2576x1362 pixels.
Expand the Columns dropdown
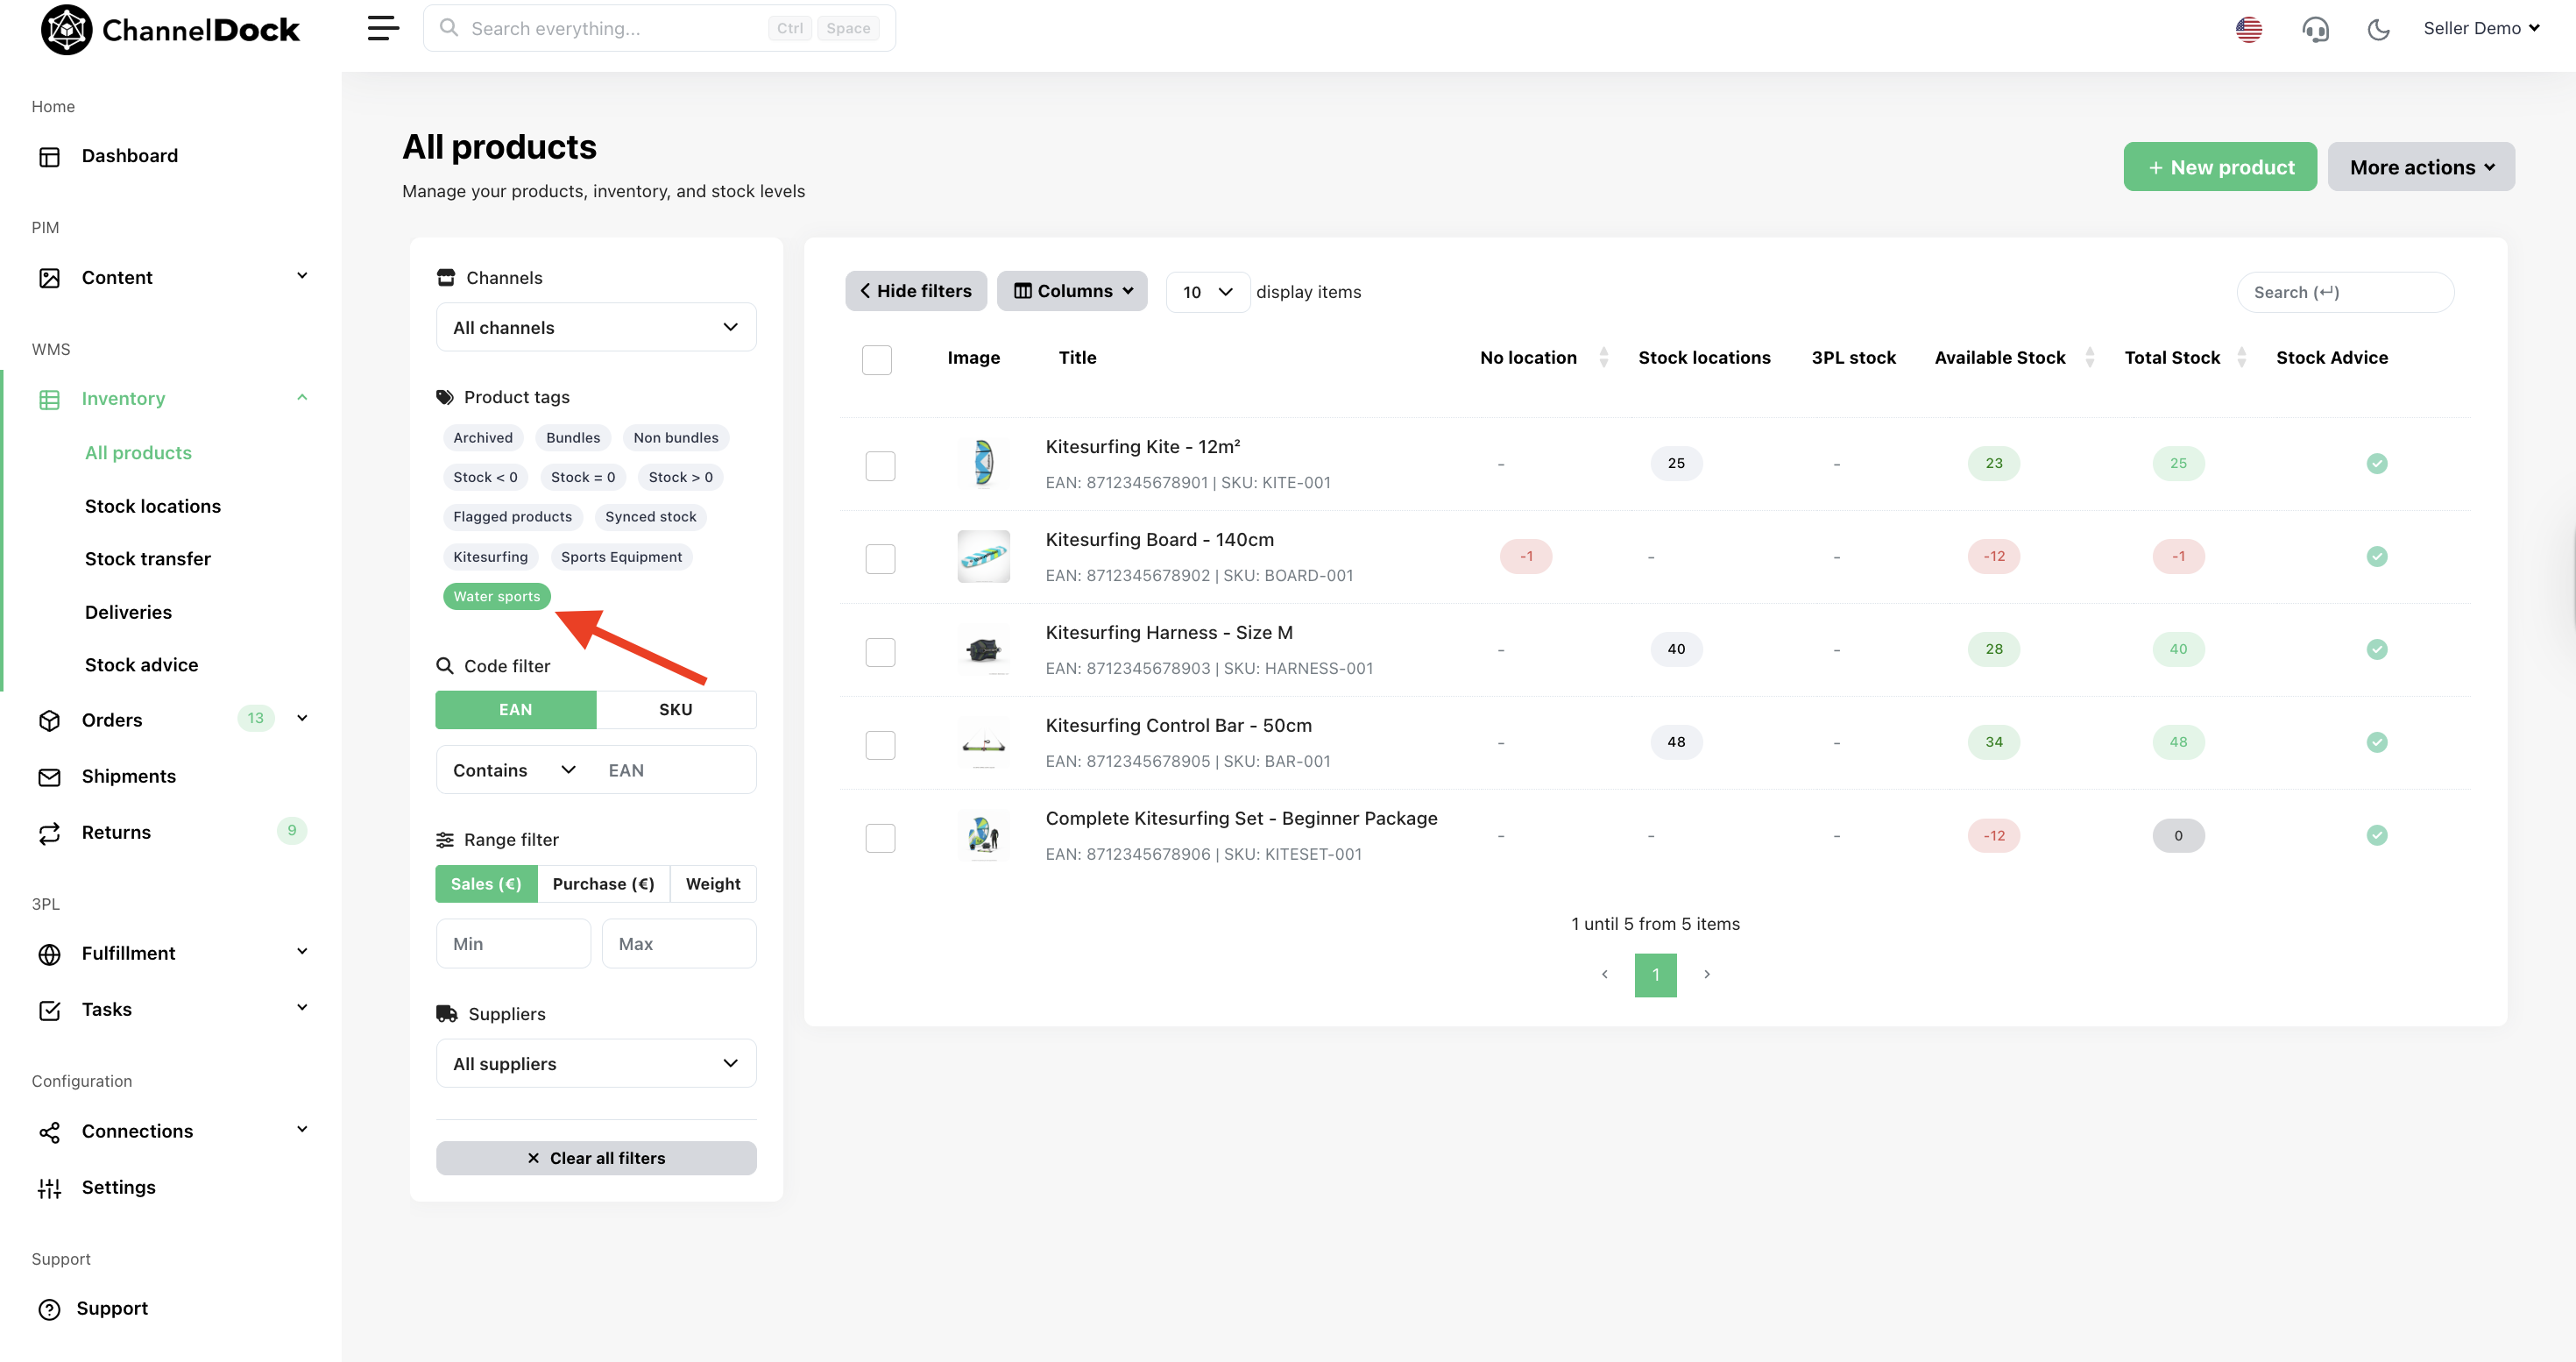(x=1072, y=291)
